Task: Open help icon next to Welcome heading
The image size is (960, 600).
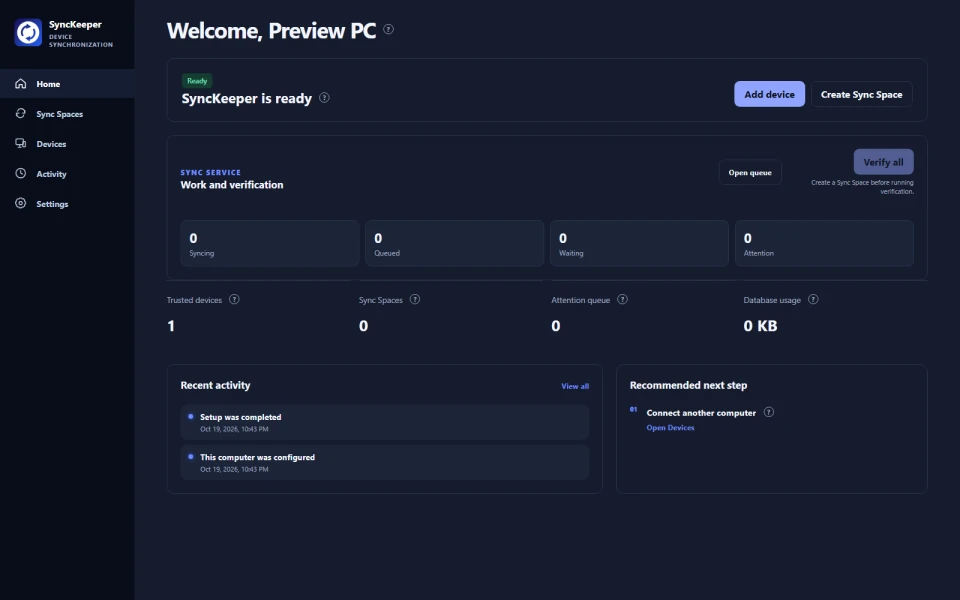Action: pyautogui.click(x=388, y=29)
